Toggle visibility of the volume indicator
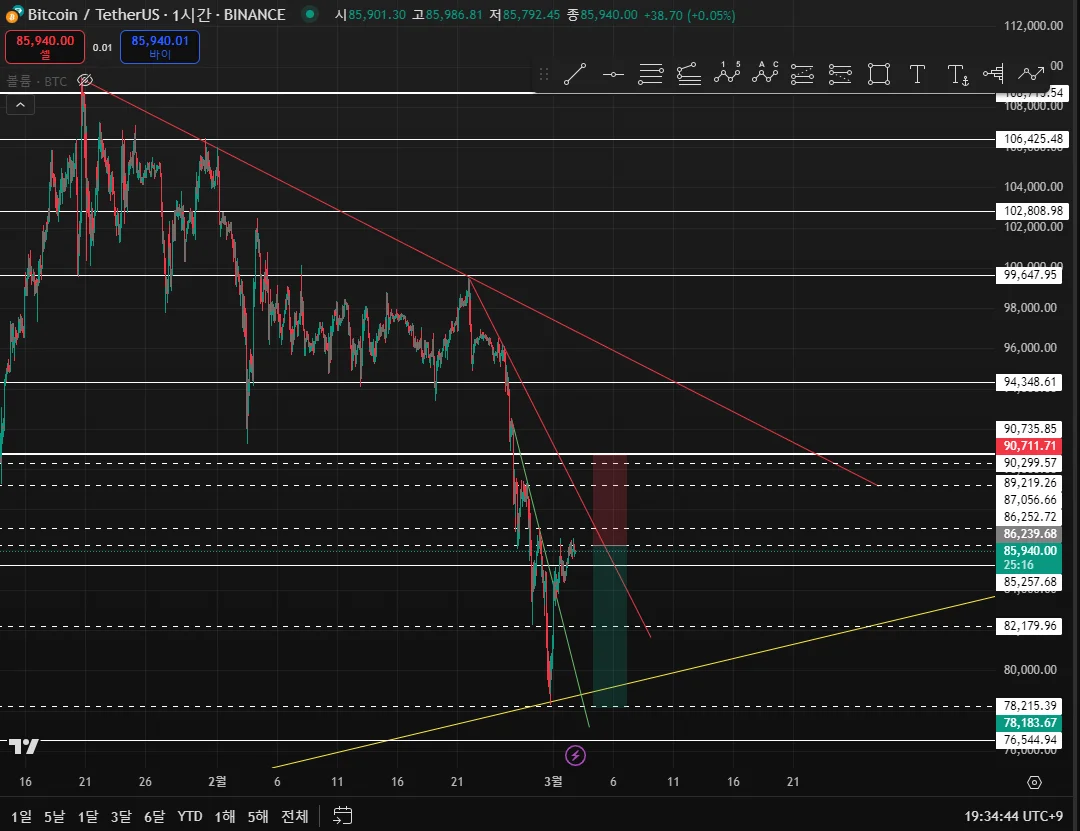This screenshot has height=831, width=1080. tap(85, 81)
